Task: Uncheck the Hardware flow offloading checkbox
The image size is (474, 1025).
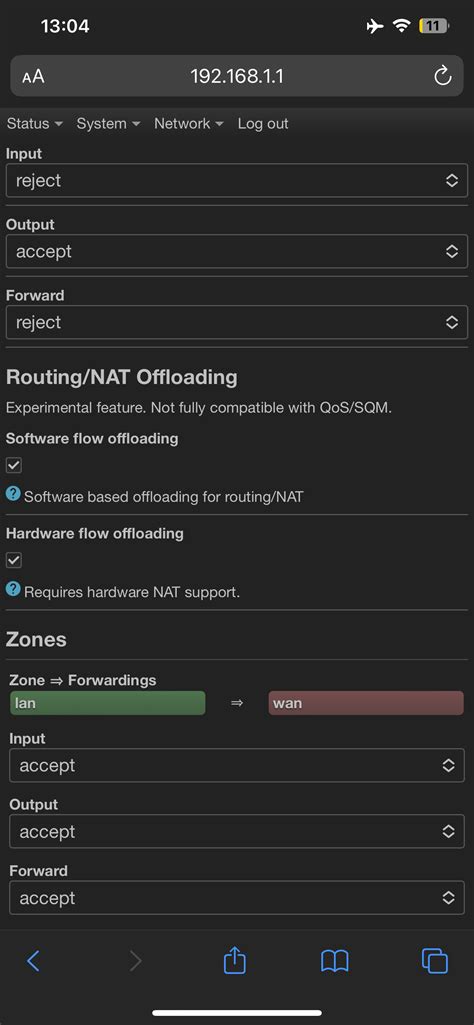Action: coord(14,561)
